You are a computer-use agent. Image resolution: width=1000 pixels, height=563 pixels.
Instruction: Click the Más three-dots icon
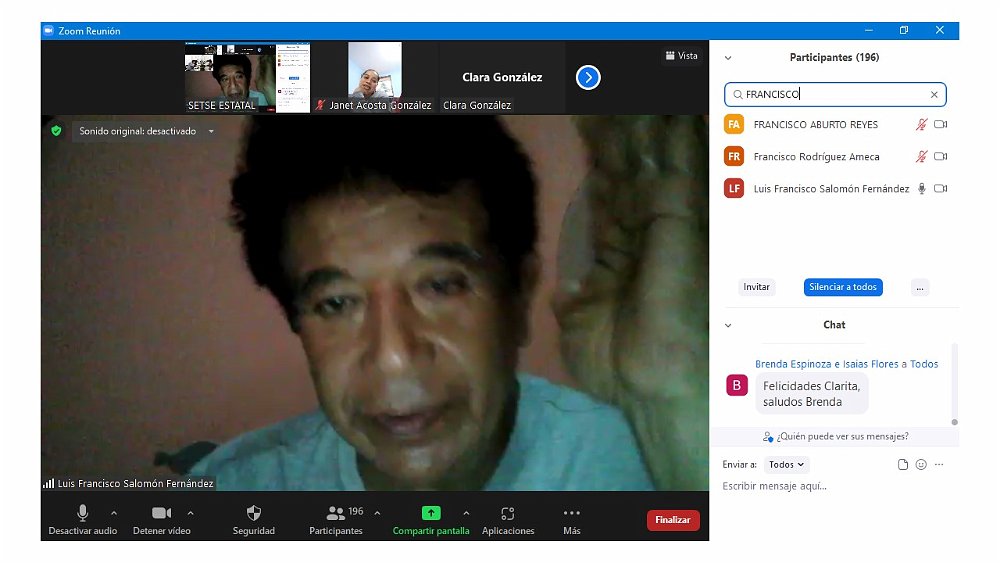click(572, 513)
